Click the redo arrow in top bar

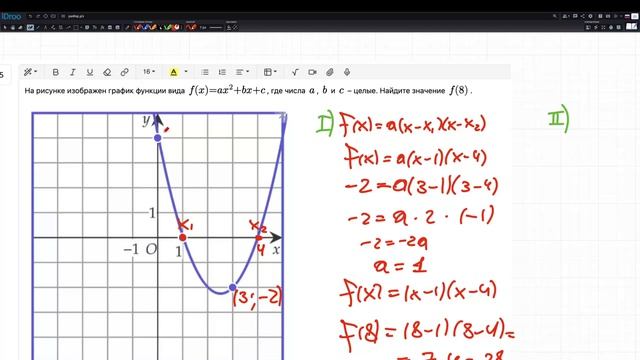(x=38, y=16)
